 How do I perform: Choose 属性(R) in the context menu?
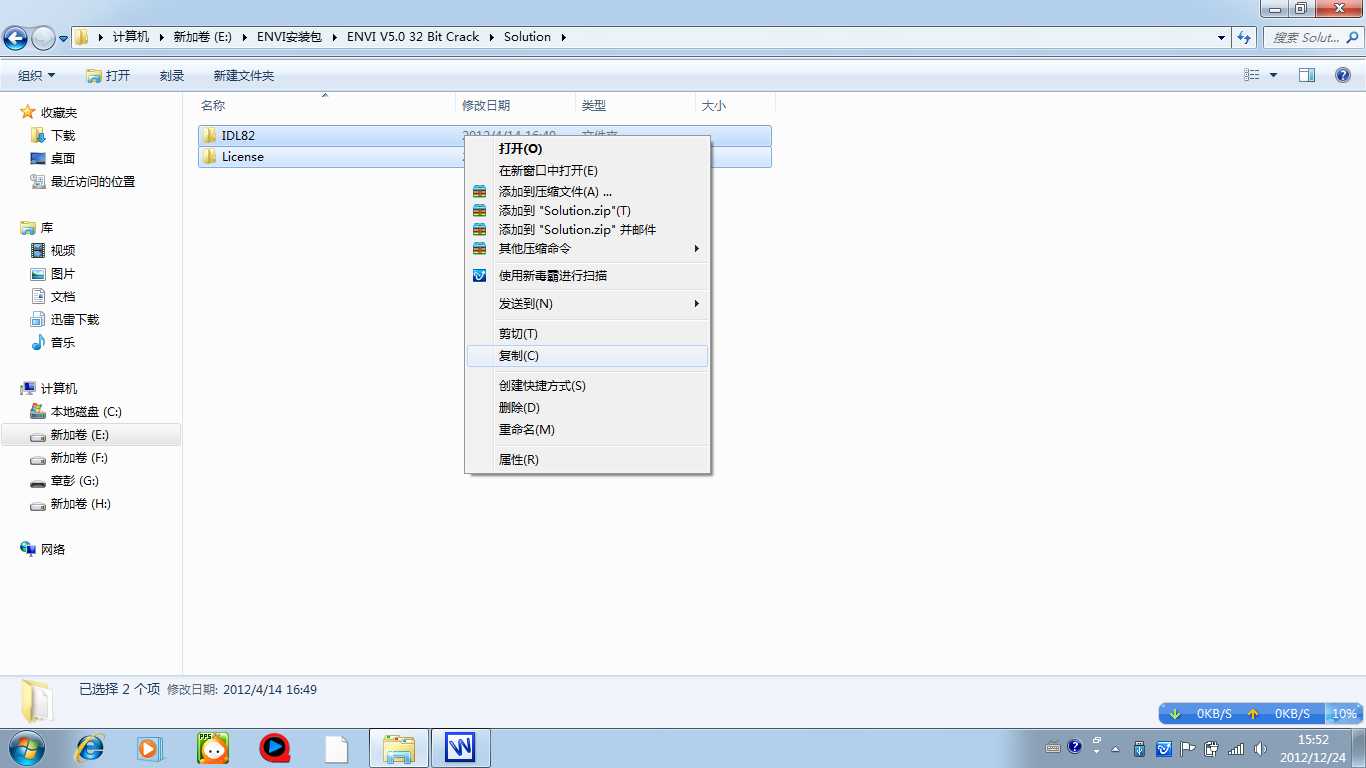[x=588, y=460]
